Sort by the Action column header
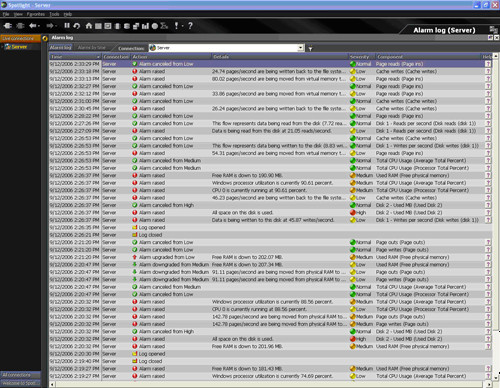Viewport: 500px width, 388px height. 171,57
